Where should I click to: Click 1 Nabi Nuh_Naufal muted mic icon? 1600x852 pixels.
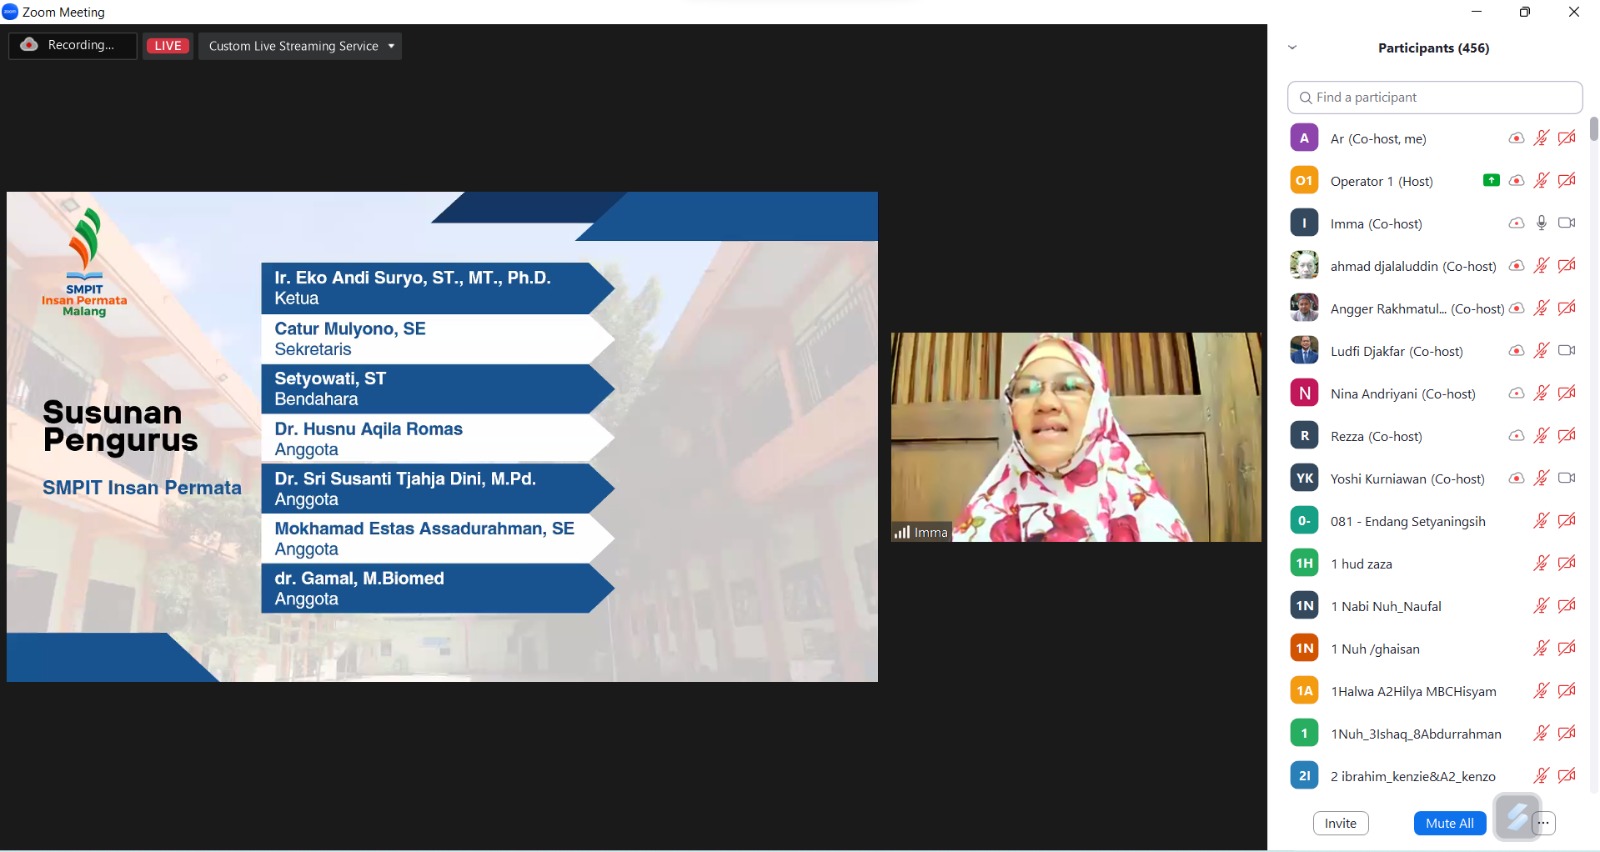[x=1541, y=605]
